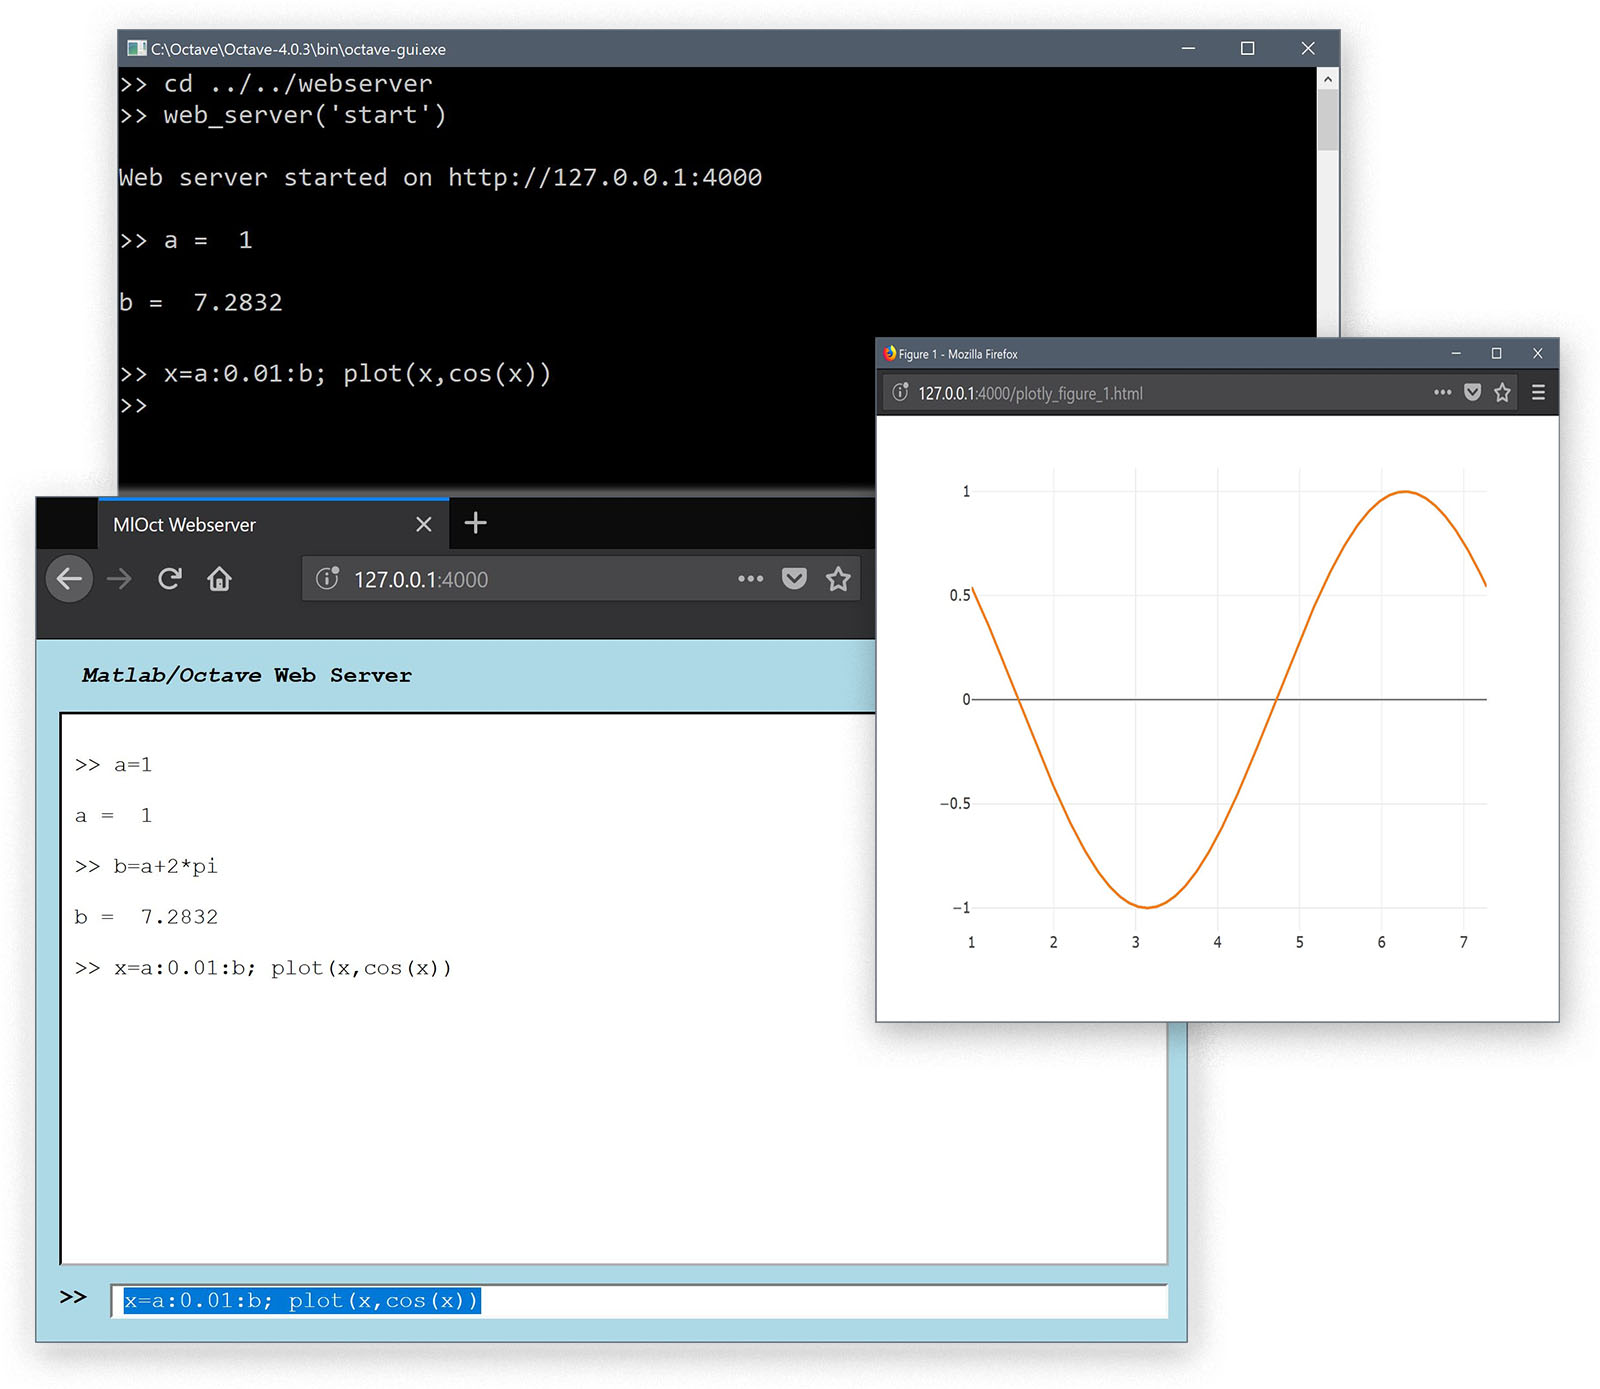Click '>> b=a+2*pi' line in web output
The width and height of the screenshot is (1600, 1389).
pyautogui.click(x=146, y=866)
